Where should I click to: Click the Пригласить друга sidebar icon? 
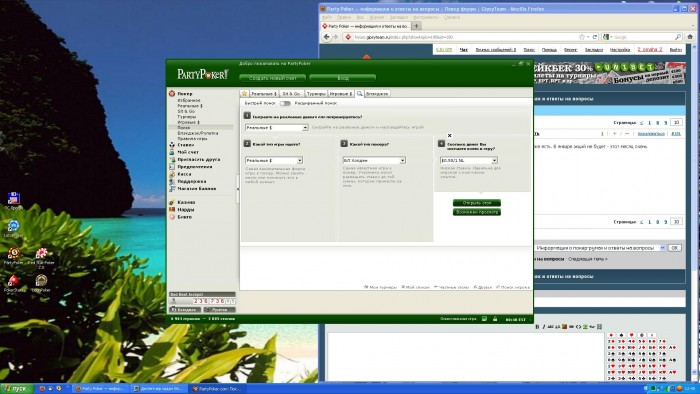click(172, 159)
